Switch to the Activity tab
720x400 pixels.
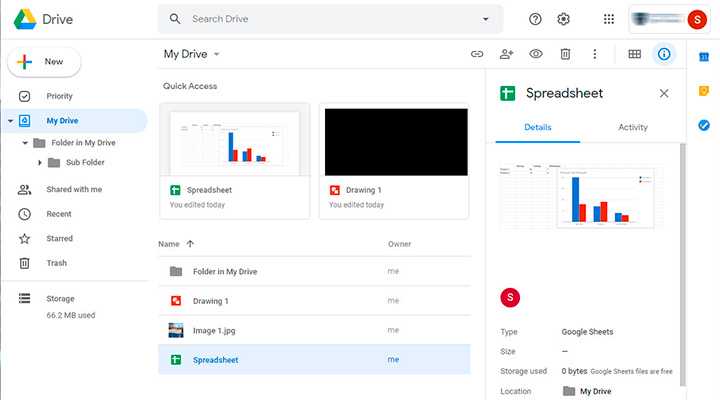point(632,127)
